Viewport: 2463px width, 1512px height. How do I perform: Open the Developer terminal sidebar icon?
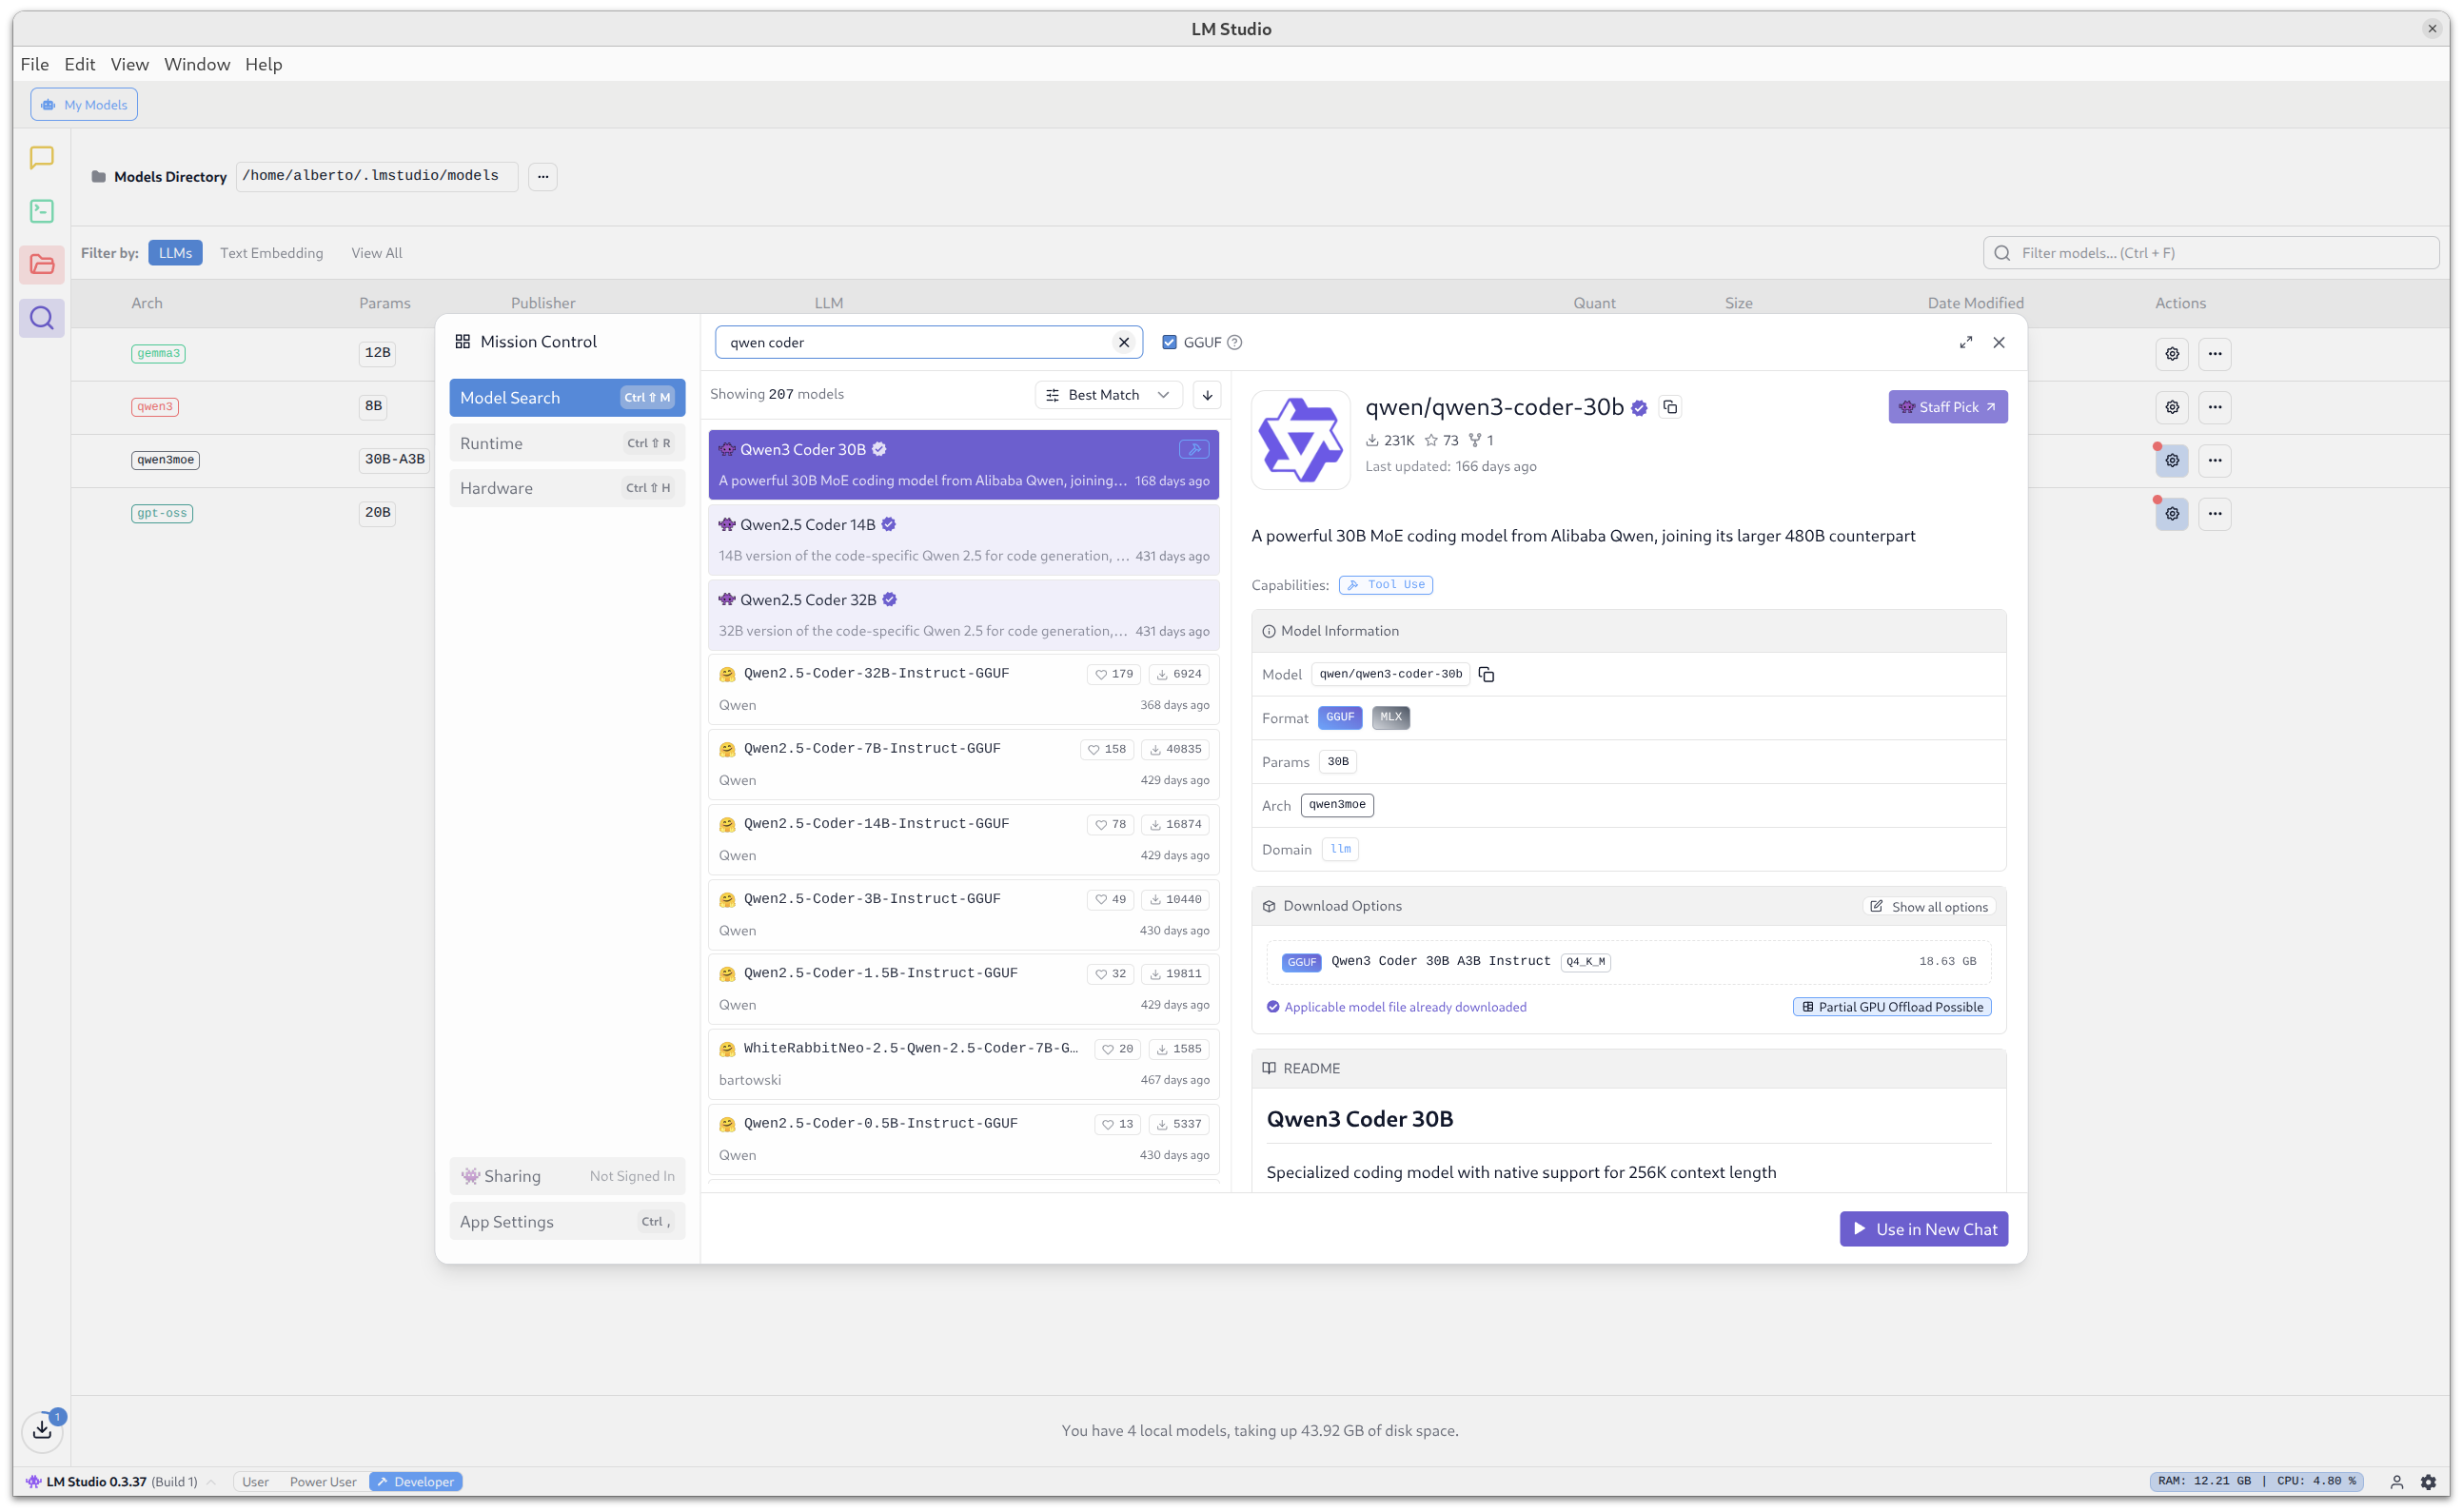point(41,211)
